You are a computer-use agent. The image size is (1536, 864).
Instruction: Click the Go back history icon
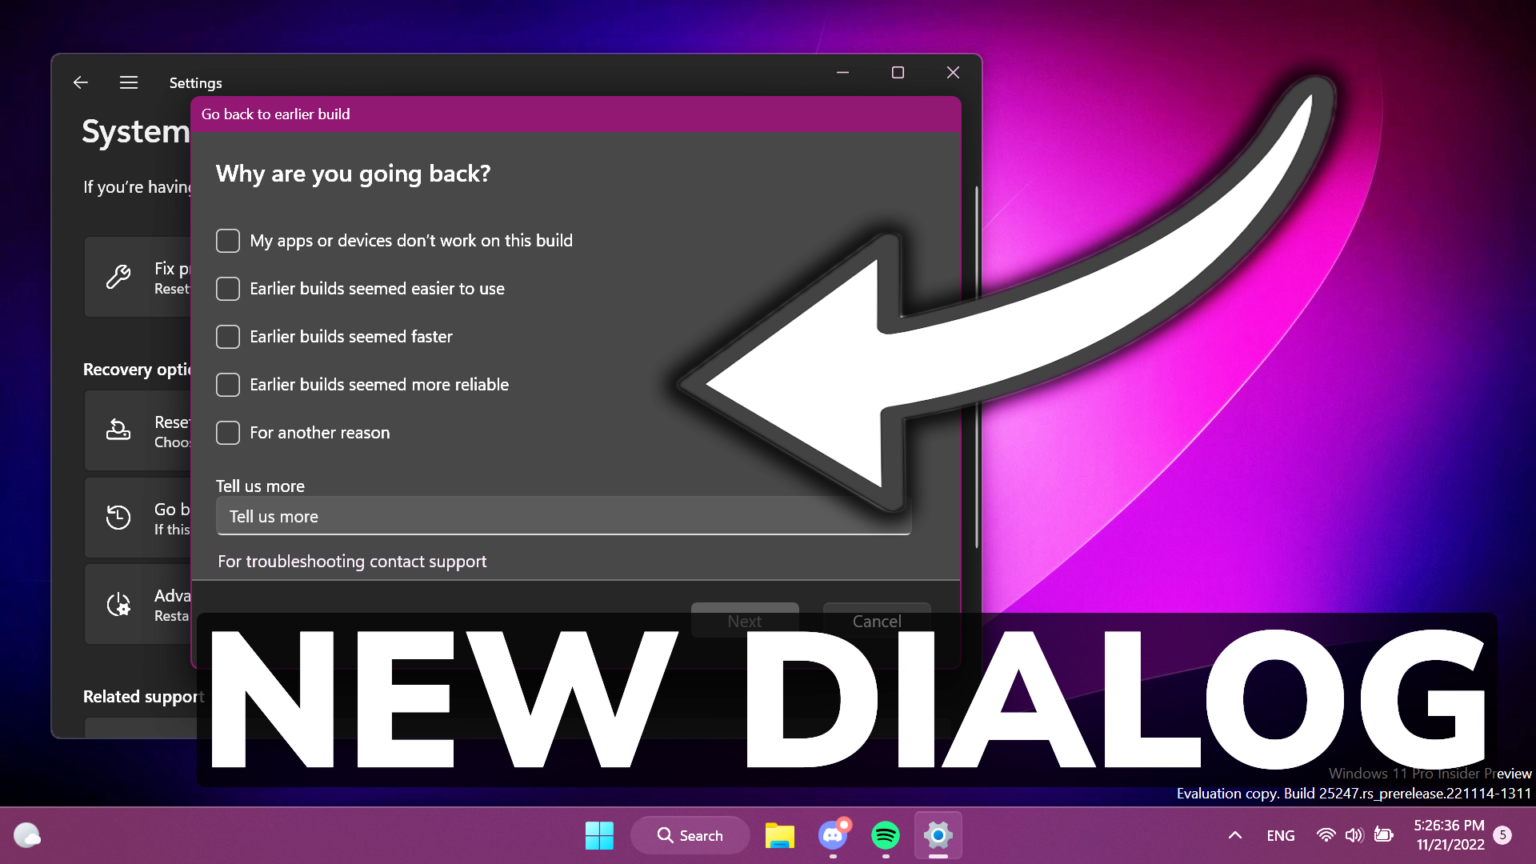pos(117,517)
